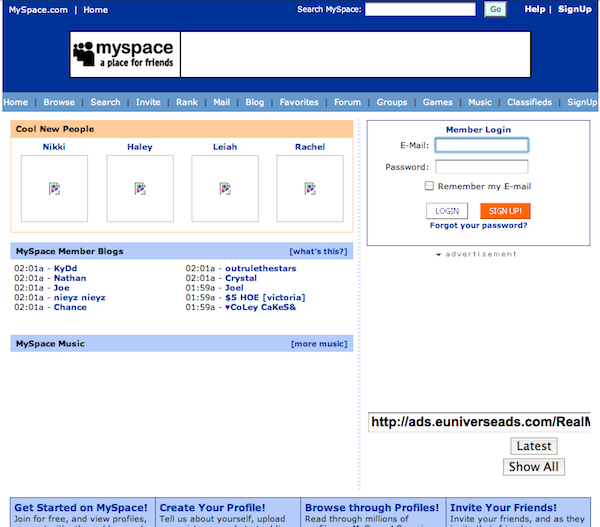Image resolution: width=600 pixels, height=527 pixels.
Task: Open Crystal's blog entry
Action: pos(241,278)
